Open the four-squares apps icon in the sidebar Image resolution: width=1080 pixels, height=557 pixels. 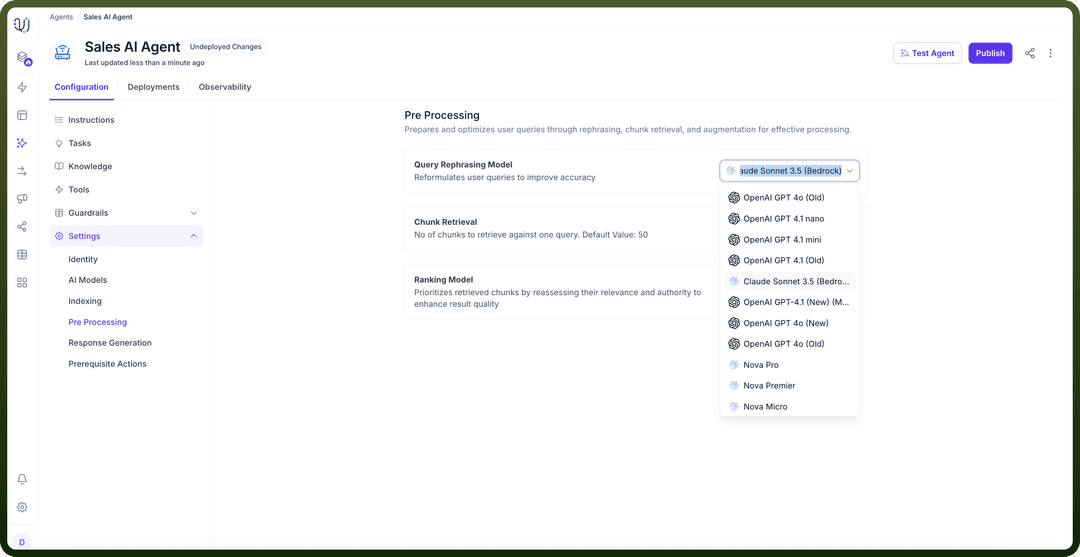[22, 282]
